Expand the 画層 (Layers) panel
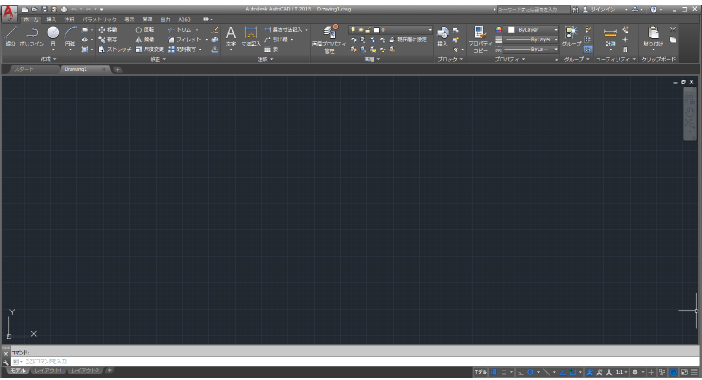Screen dimensions: 702x380 pos(372,59)
